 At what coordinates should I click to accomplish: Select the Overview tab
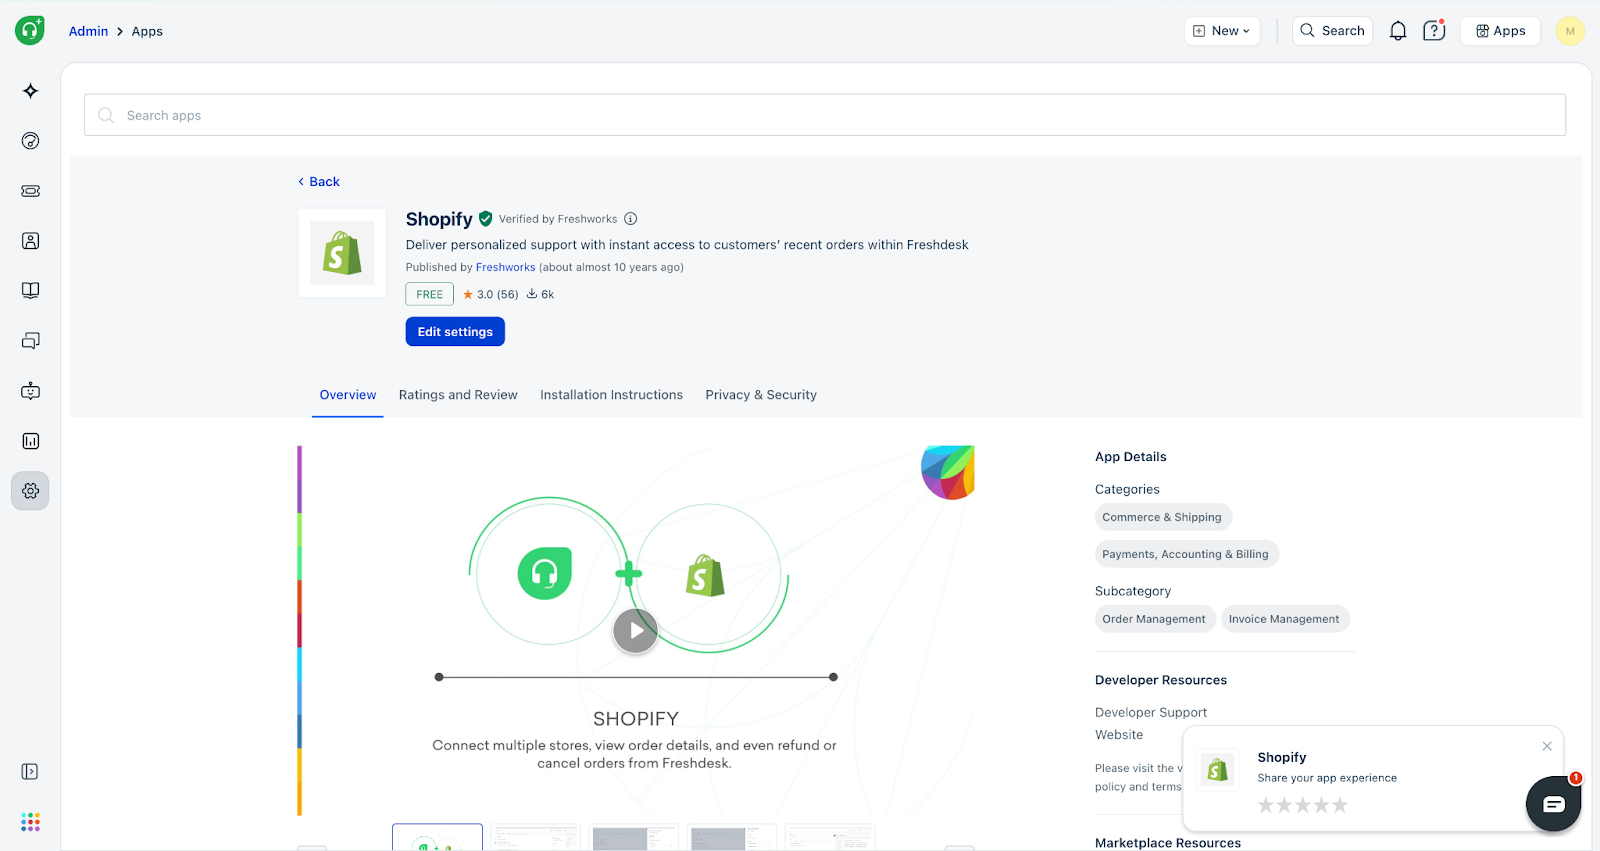click(x=348, y=395)
